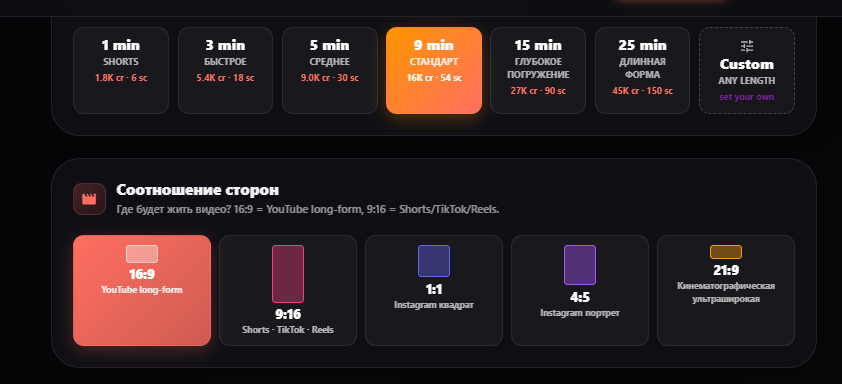Image resolution: width=842 pixels, height=384 pixels.
Task: Pick the Instagram портрет format
Action: tap(580, 291)
